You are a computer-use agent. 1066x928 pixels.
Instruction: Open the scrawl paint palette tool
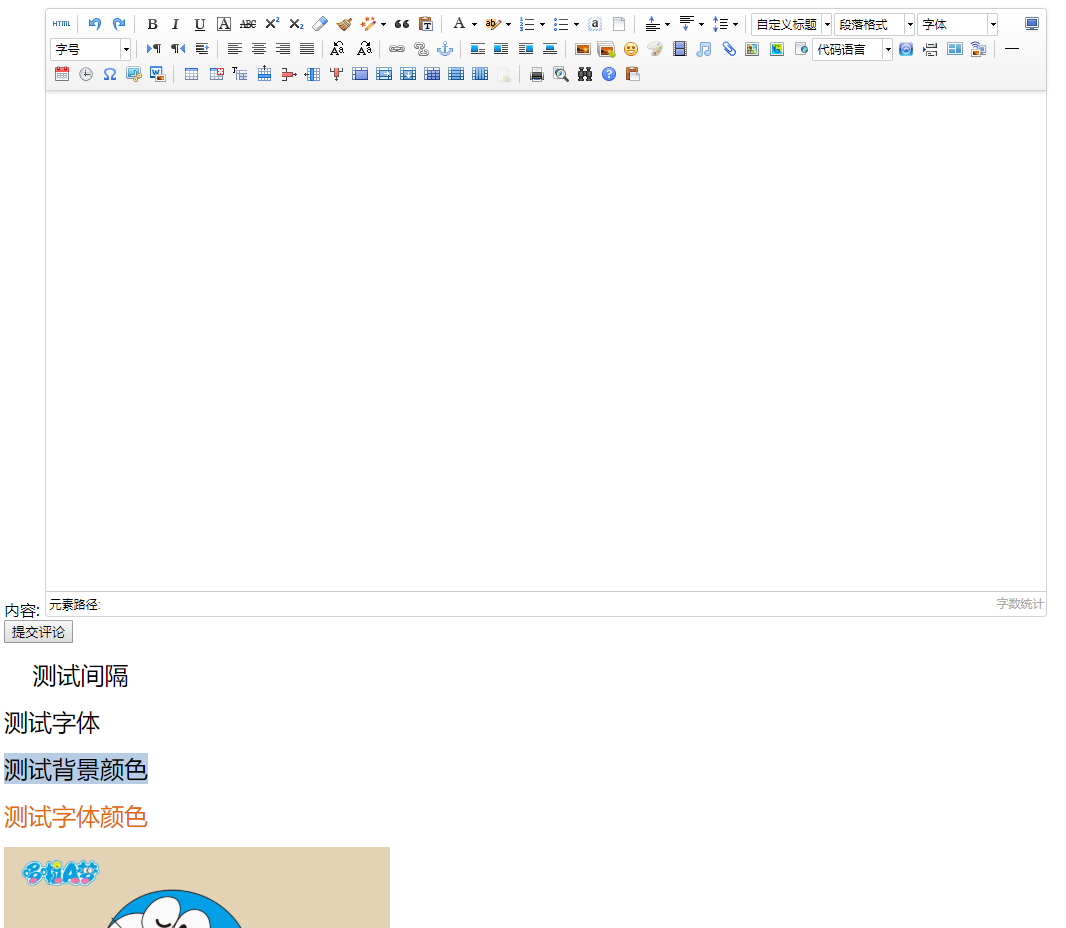click(655, 49)
